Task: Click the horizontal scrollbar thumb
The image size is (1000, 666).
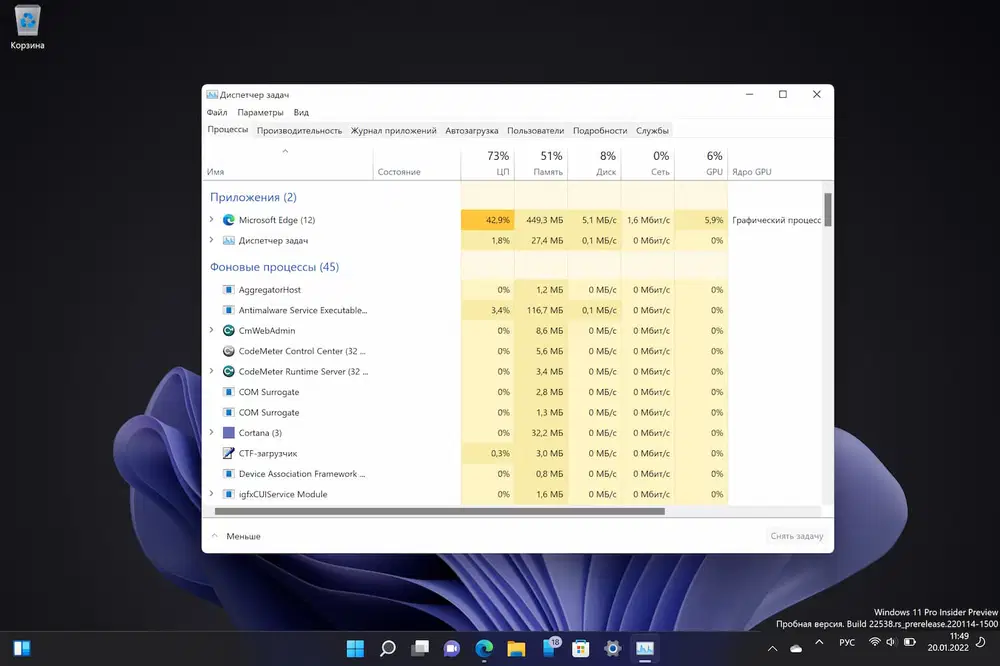Action: (439, 512)
